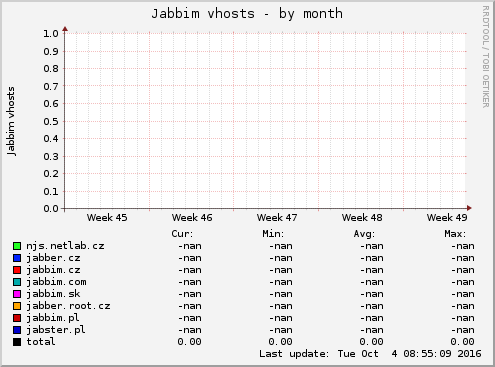Click the 'jabbim.pl' legend label
The height and width of the screenshot is (367, 495).
pos(53,318)
